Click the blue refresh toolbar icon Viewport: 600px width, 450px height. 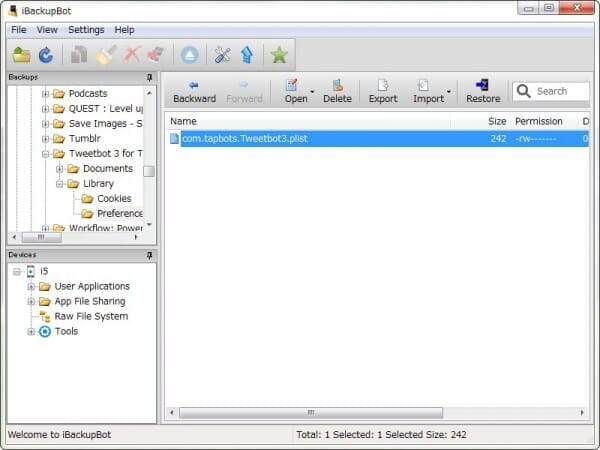pos(45,55)
